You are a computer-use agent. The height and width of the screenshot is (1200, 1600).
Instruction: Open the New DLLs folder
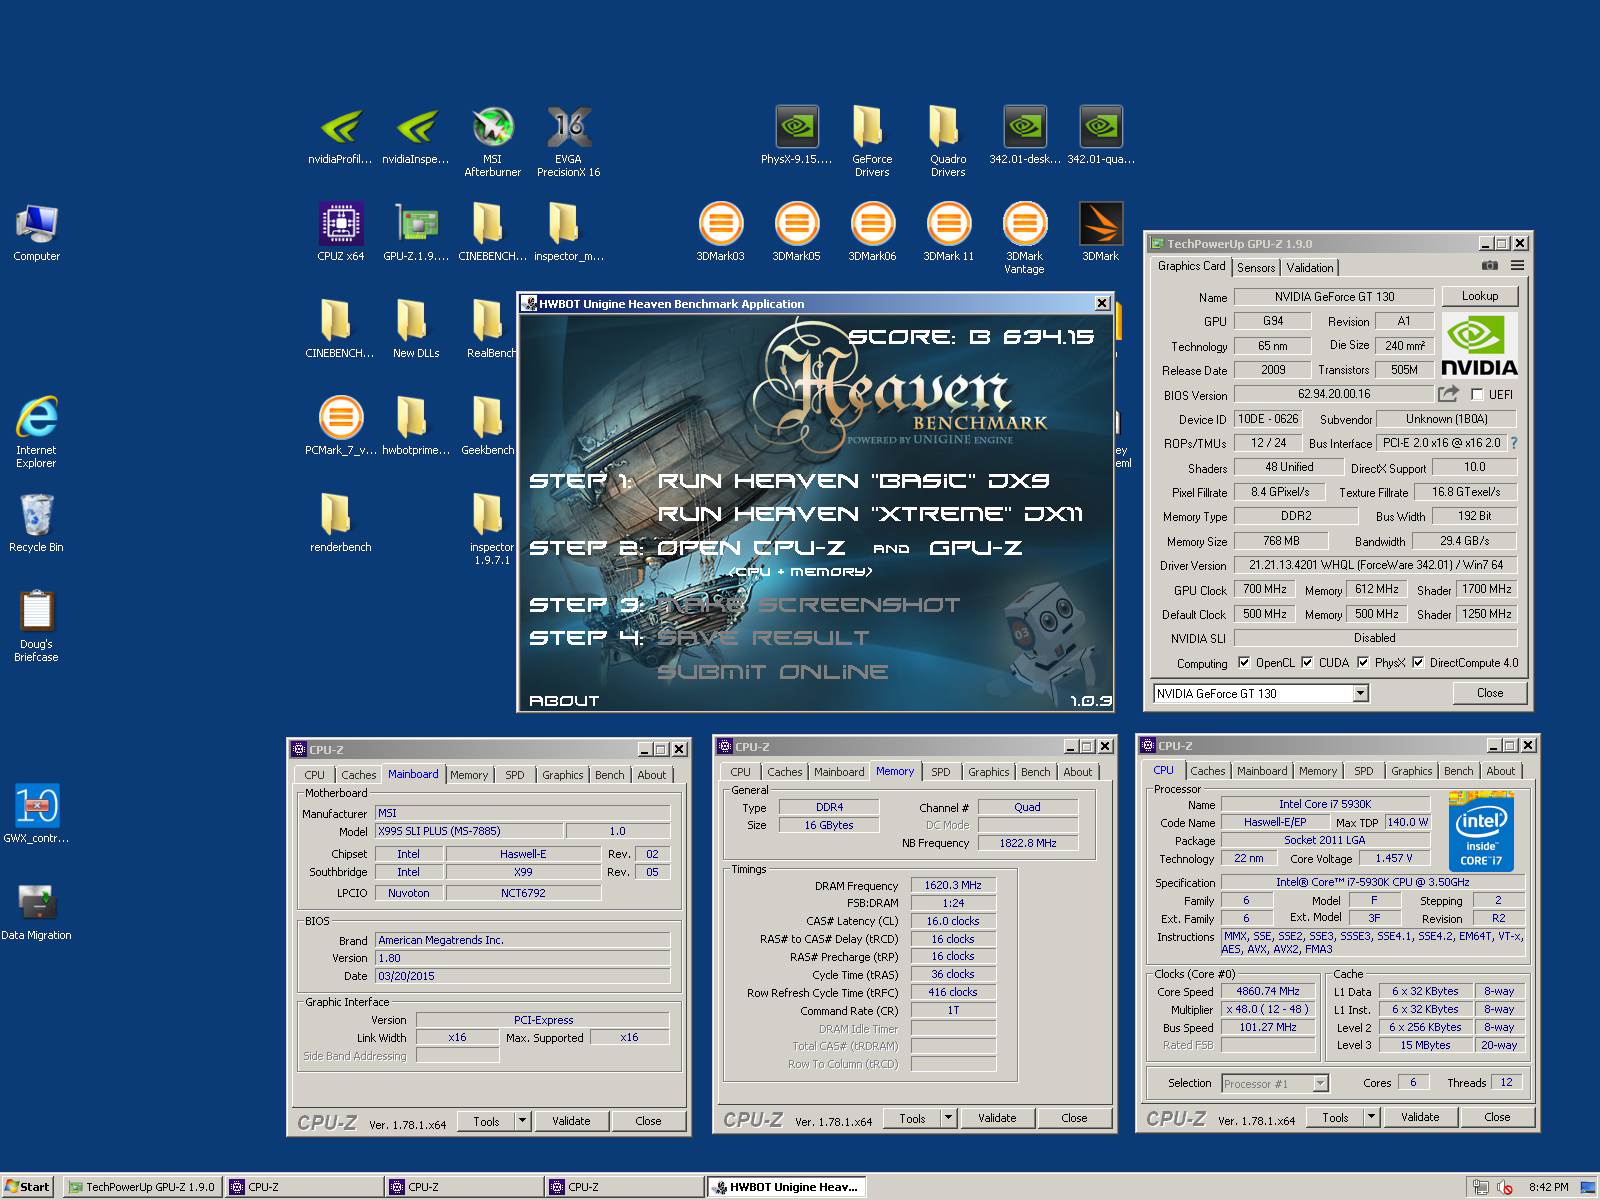(x=416, y=329)
